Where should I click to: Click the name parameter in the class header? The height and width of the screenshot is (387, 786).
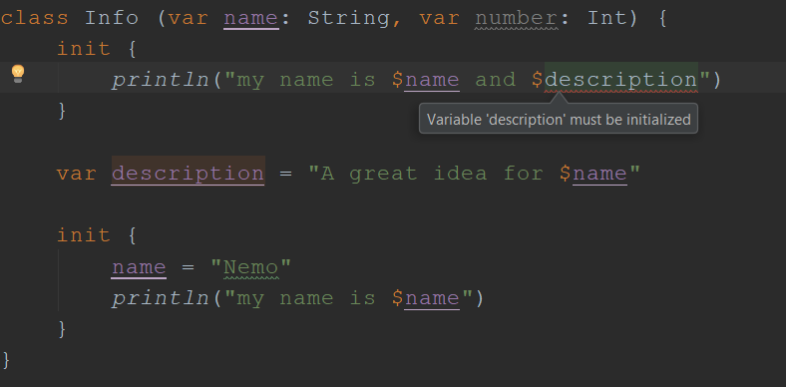click(251, 18)
